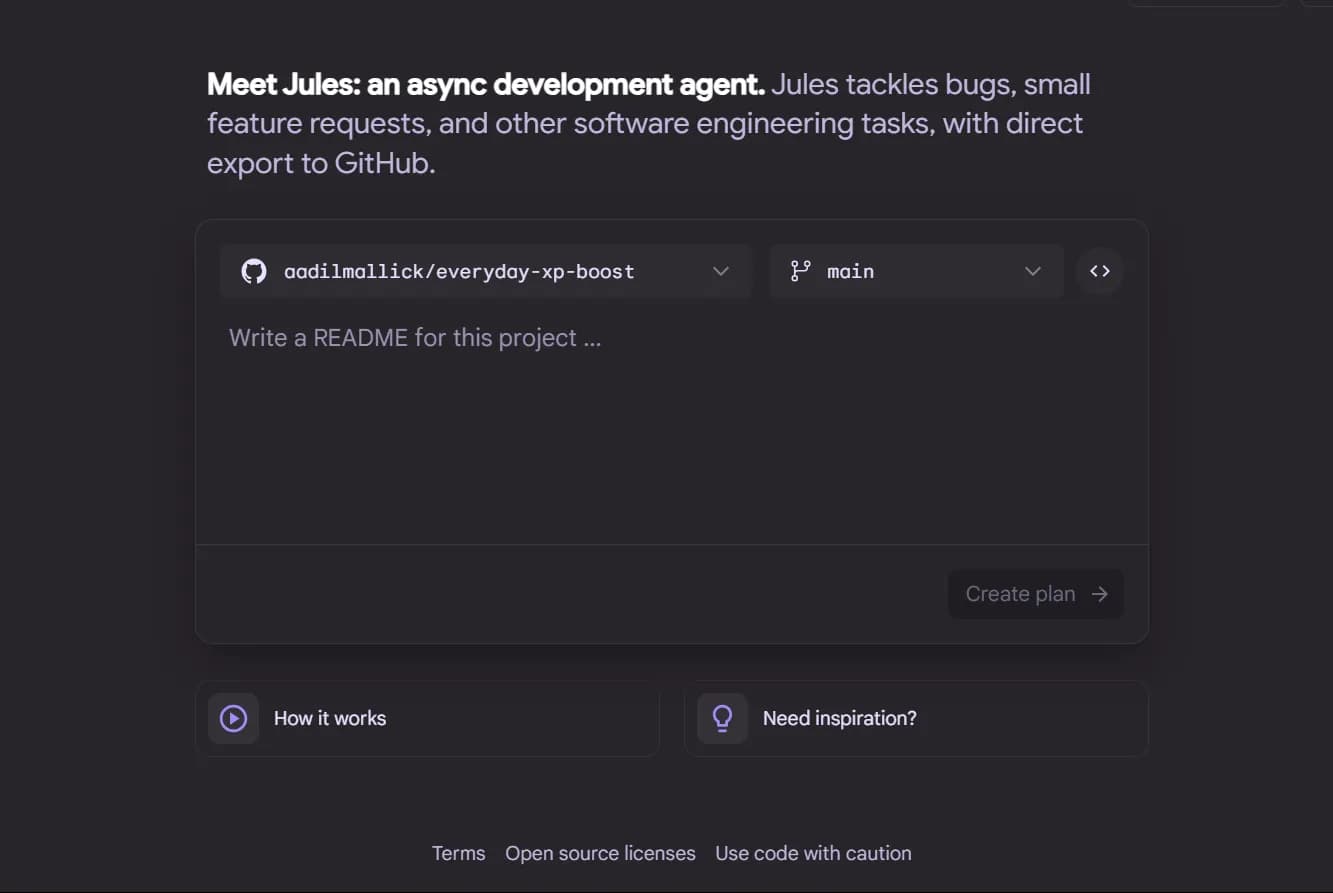This screenshot has height=893, width=1333.
Task: Follow the Use code with caution link
Action: (x=813, y=853)
